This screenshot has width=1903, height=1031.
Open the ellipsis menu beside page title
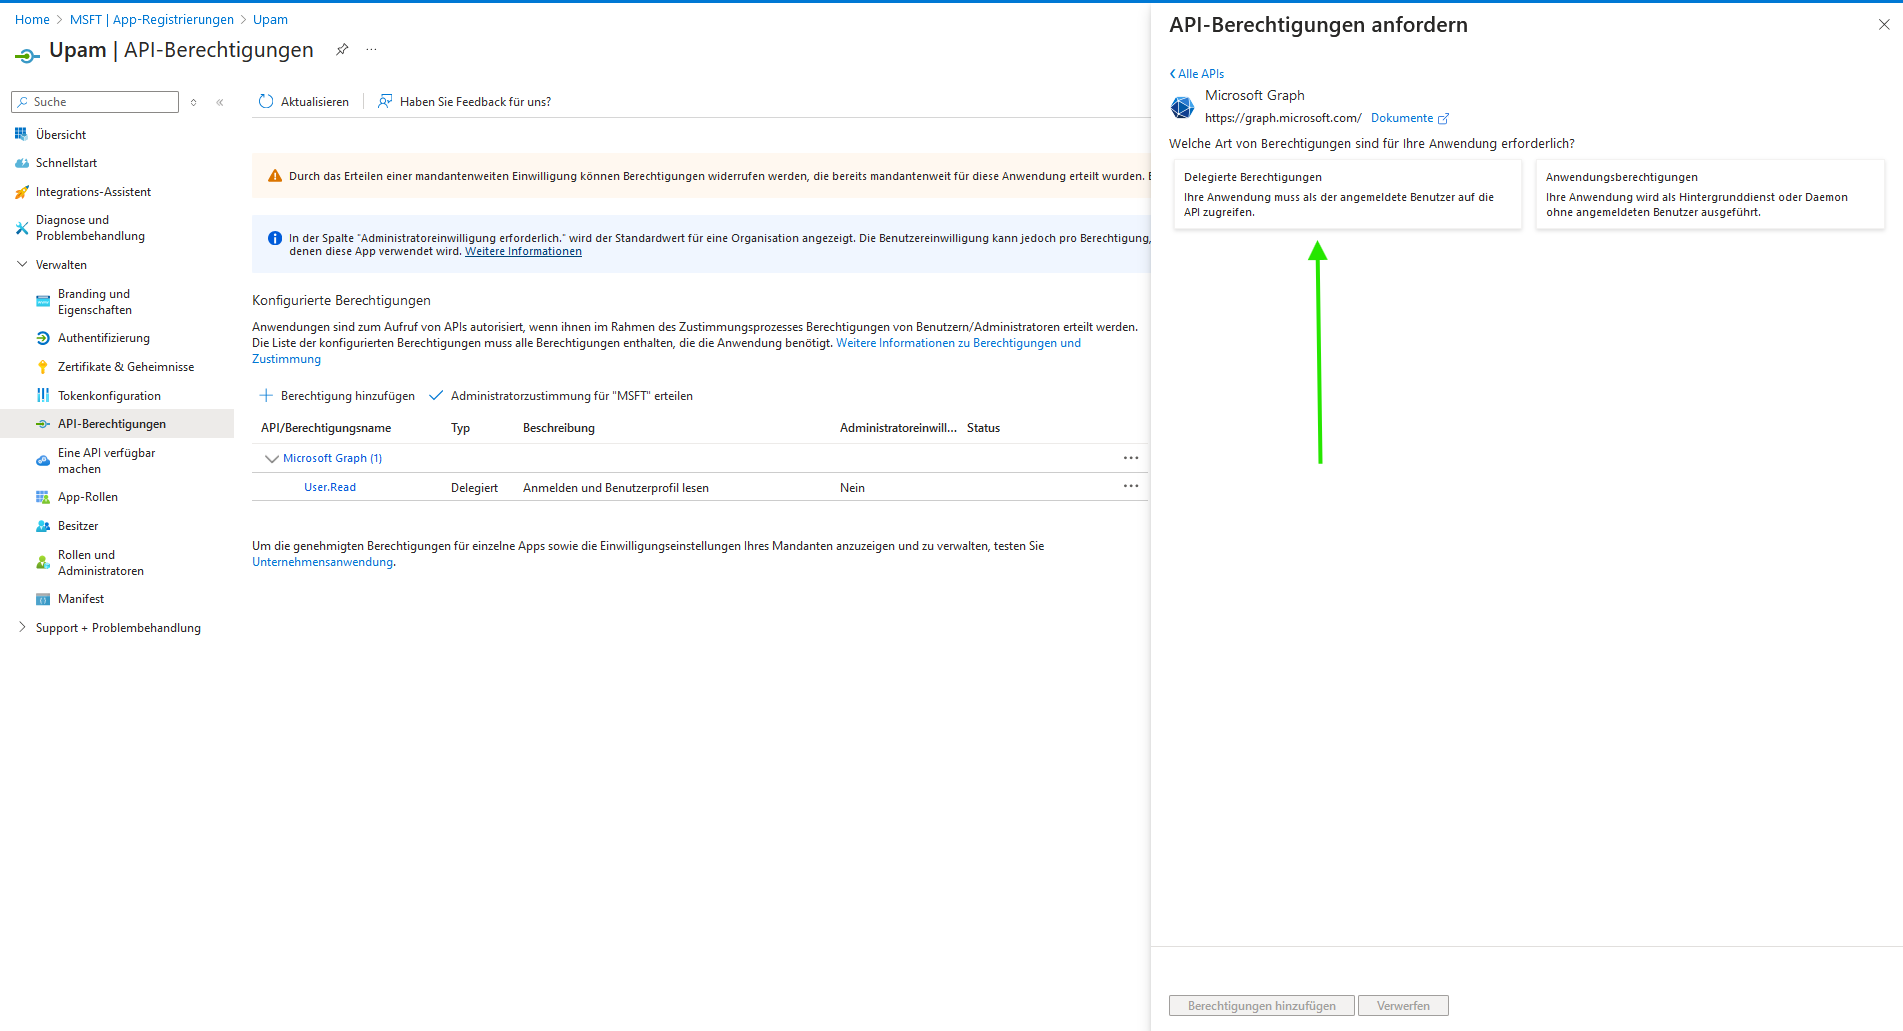(372, 49)
